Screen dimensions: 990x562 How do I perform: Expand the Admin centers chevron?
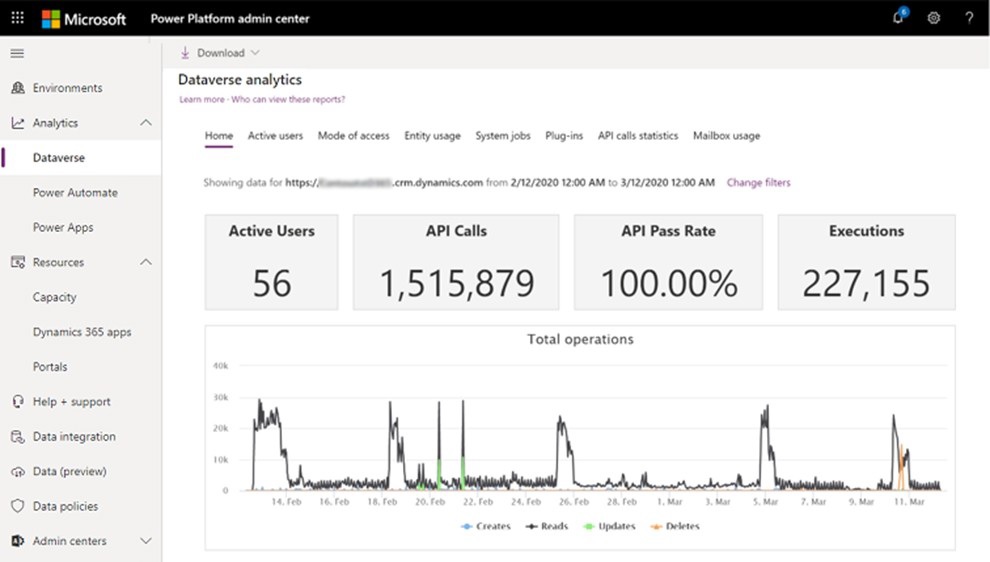pos(146,541)
